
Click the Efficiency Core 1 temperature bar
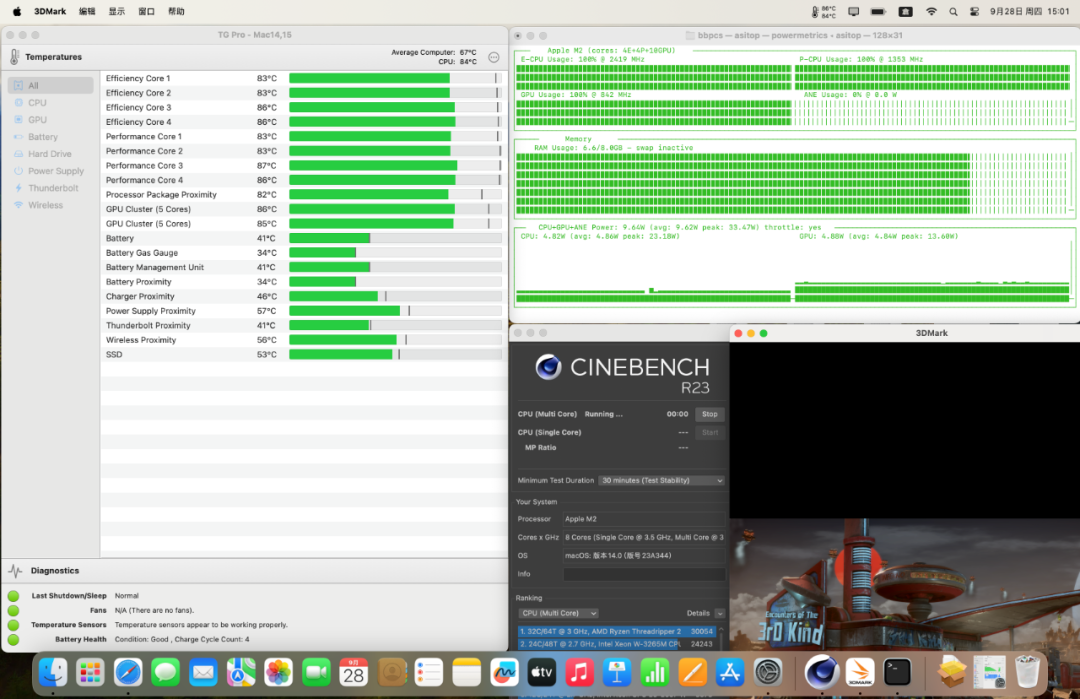[395, 78]
